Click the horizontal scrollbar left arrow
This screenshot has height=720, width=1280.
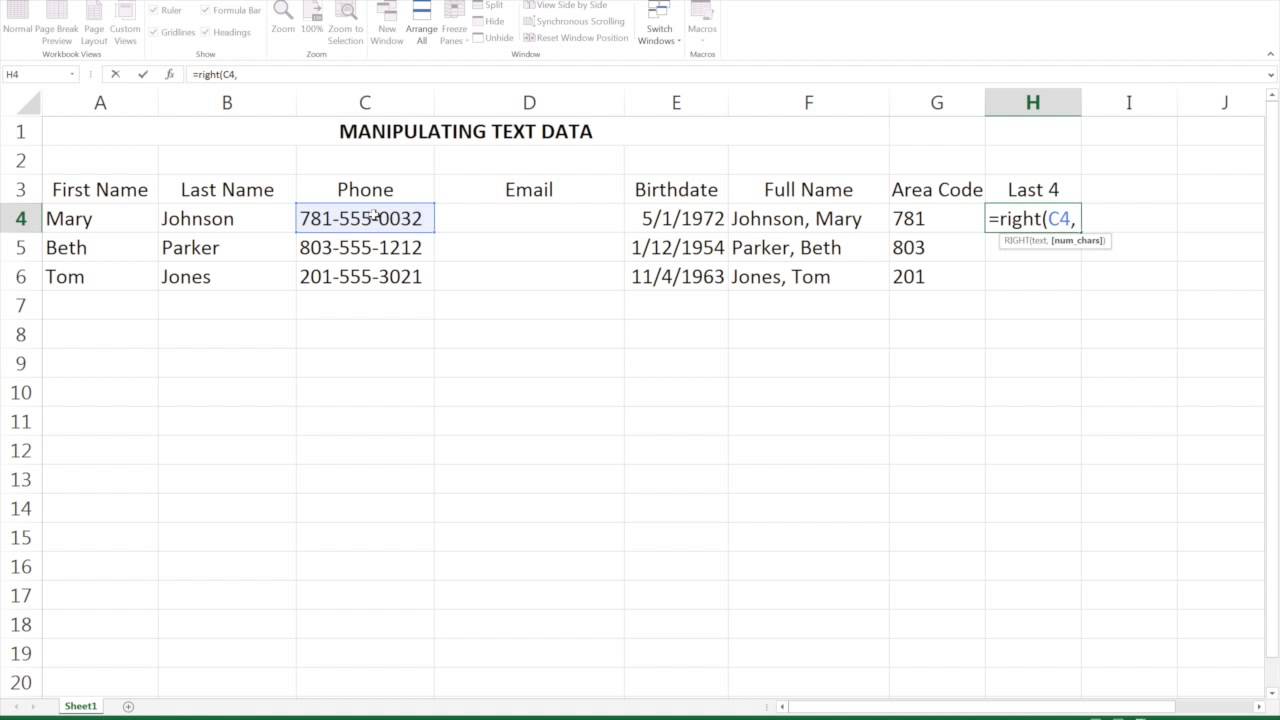pyautogui.click(x=783, y=707)
